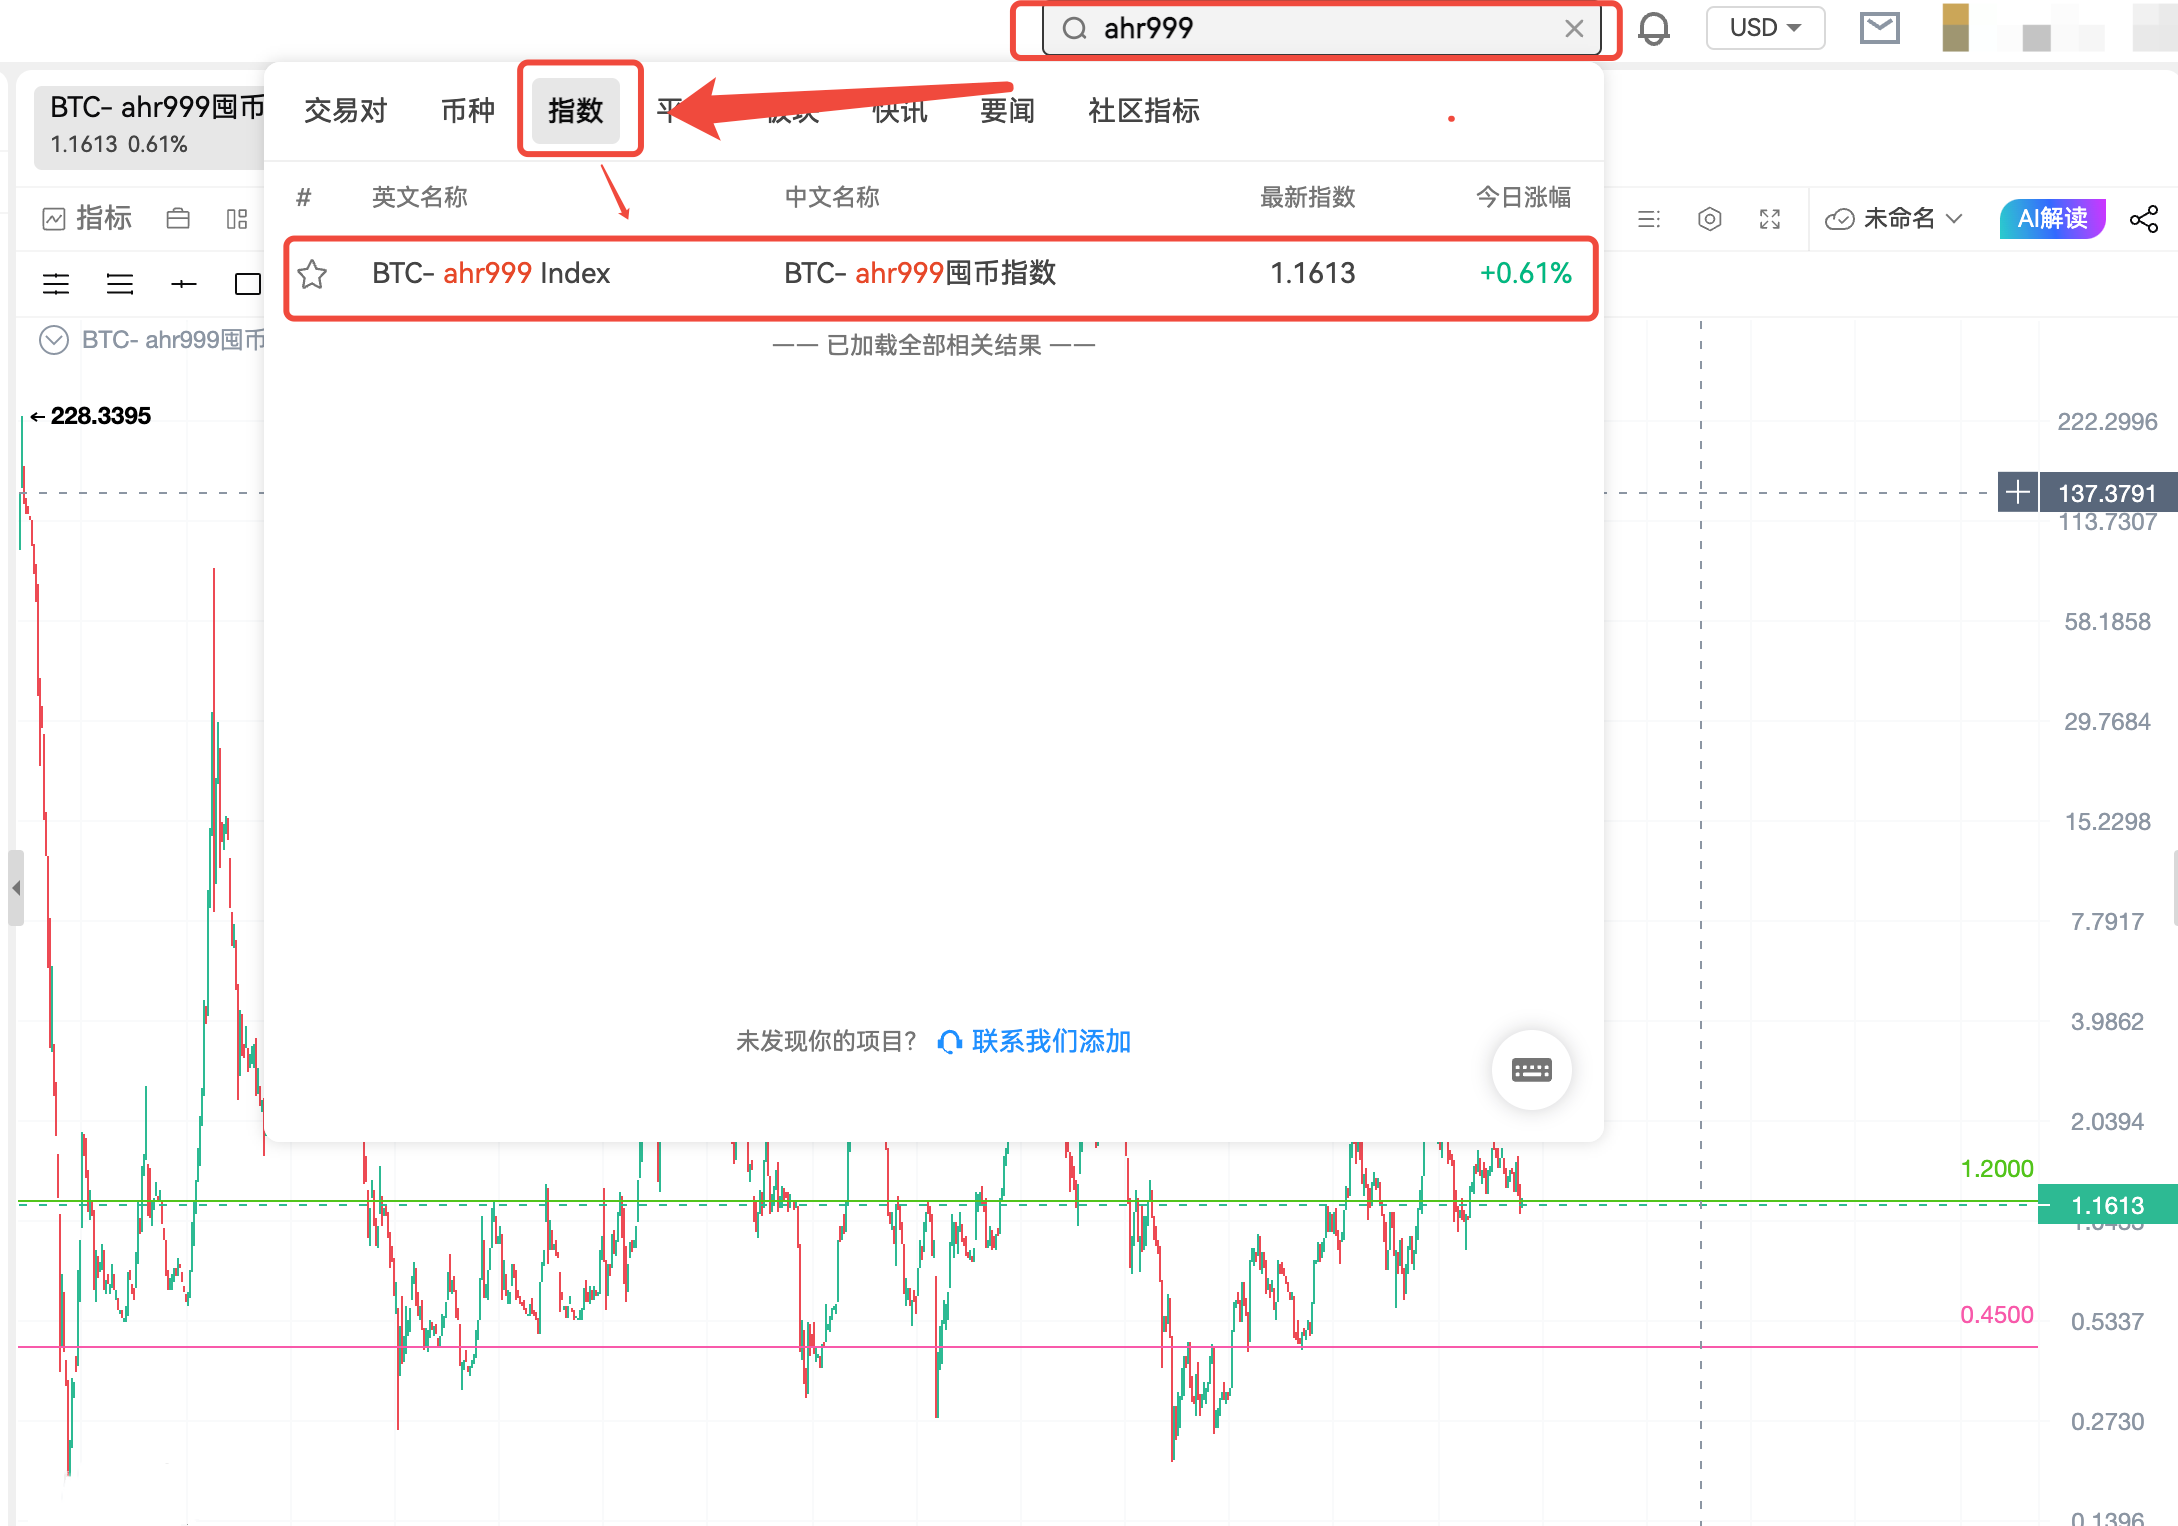Viewport: 2178px width, 1526px height.
Task: Enter fullscreen with the expand icon
Action: [x=1770, y=219]
